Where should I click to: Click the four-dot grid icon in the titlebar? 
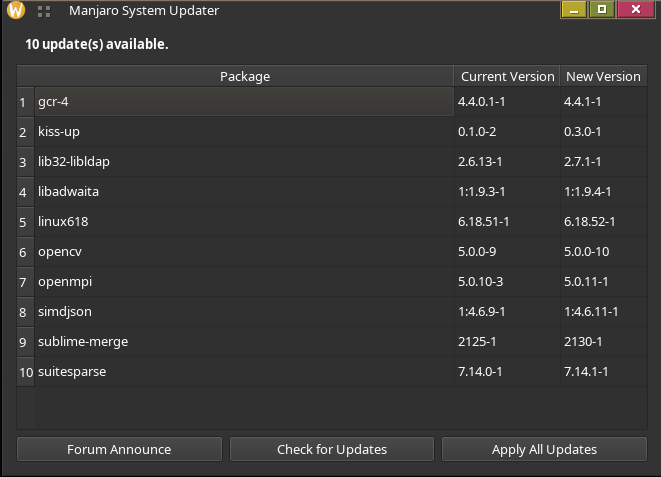click(44, 11)
